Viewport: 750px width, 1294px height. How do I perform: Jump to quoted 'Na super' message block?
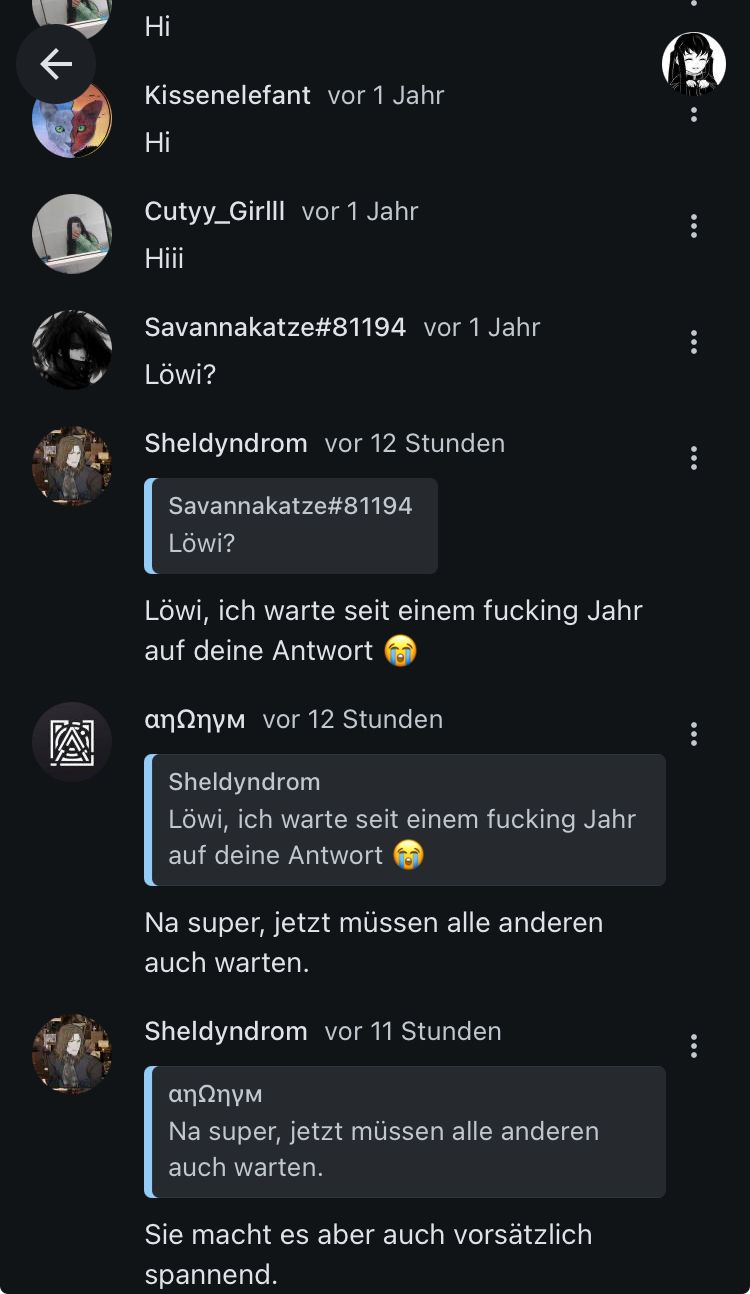tap(405, 1132)
